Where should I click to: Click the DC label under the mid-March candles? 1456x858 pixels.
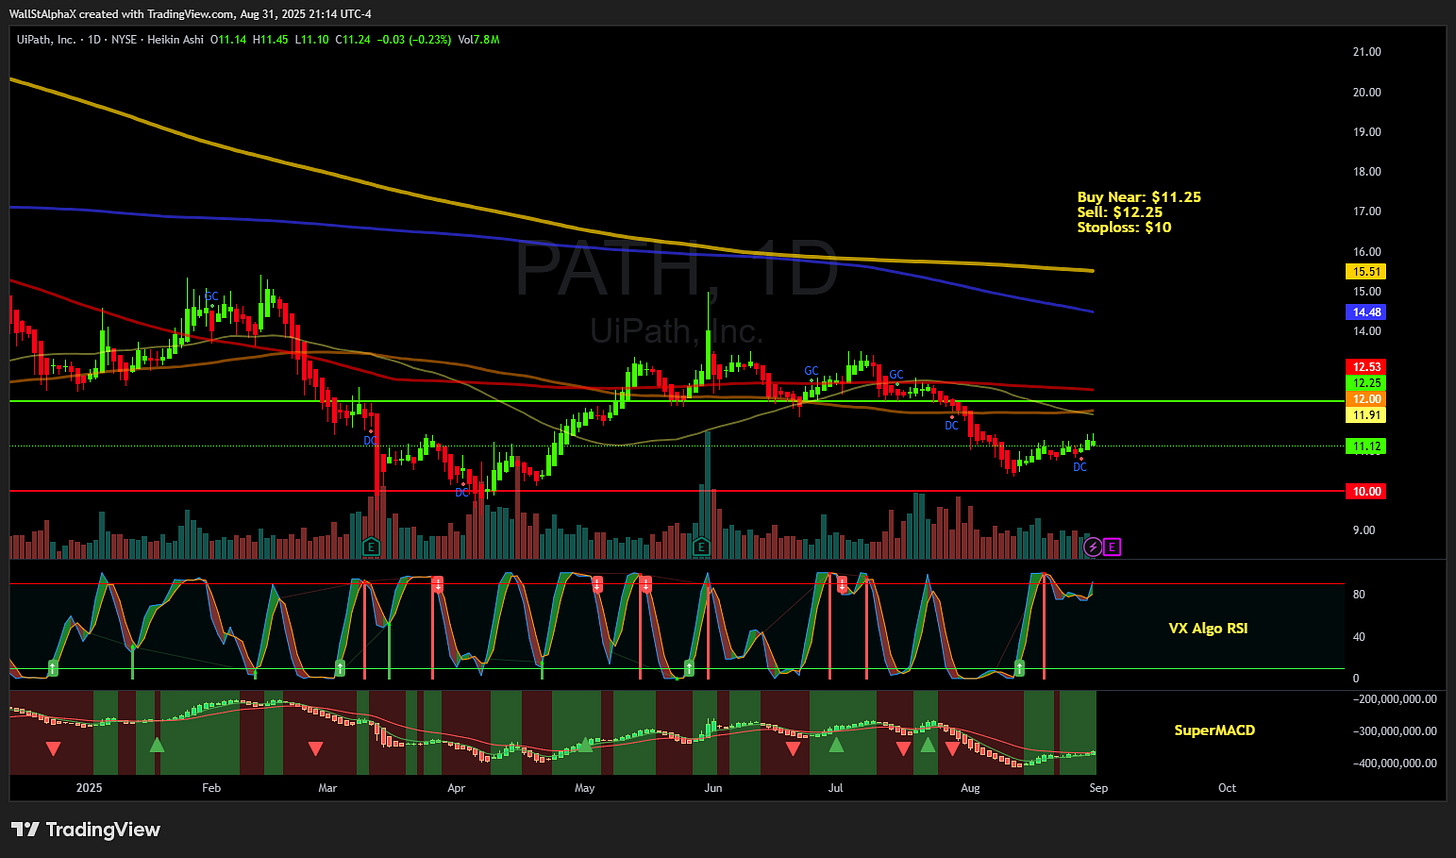[370, 440]
